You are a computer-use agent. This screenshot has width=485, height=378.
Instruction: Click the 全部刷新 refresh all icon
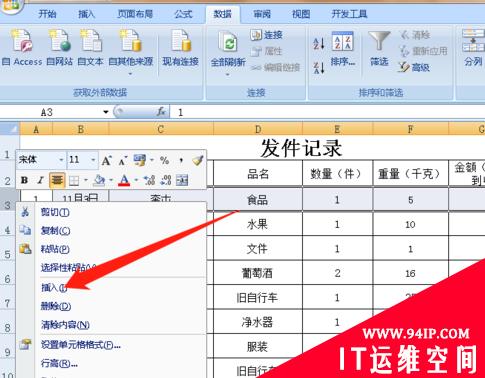228,48
